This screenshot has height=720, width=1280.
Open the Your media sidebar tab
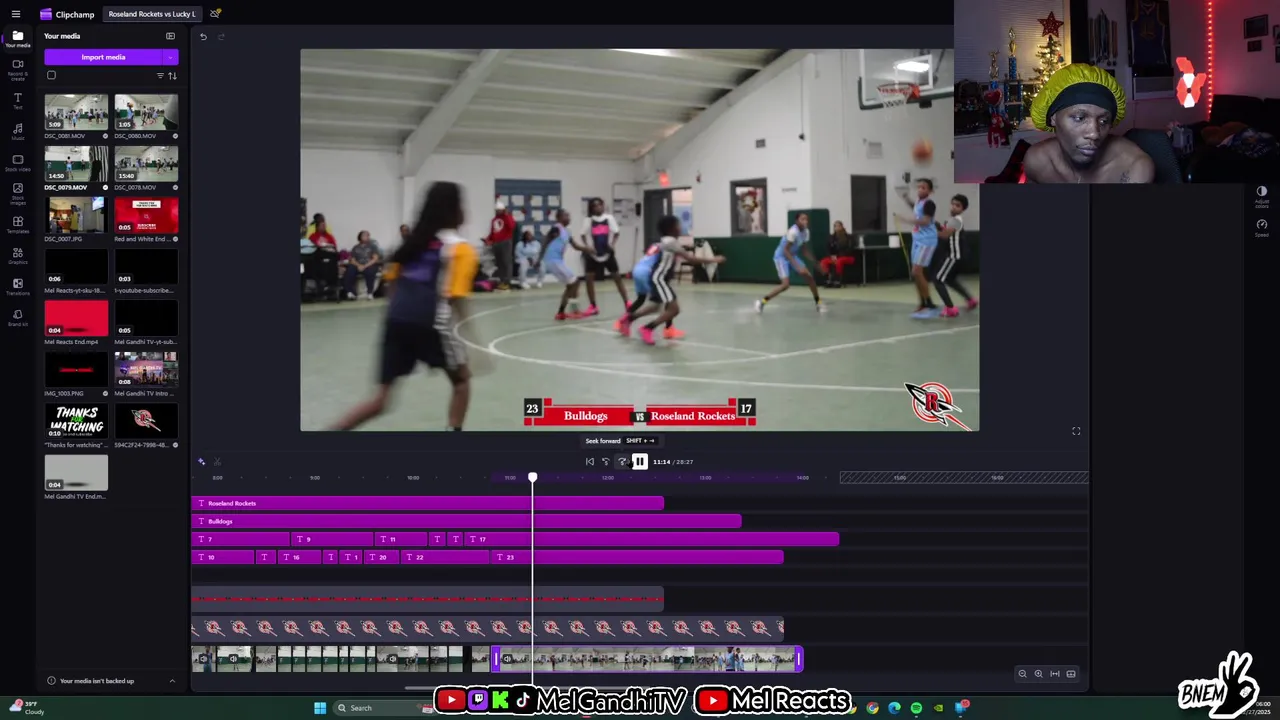[x=17, y=39]
